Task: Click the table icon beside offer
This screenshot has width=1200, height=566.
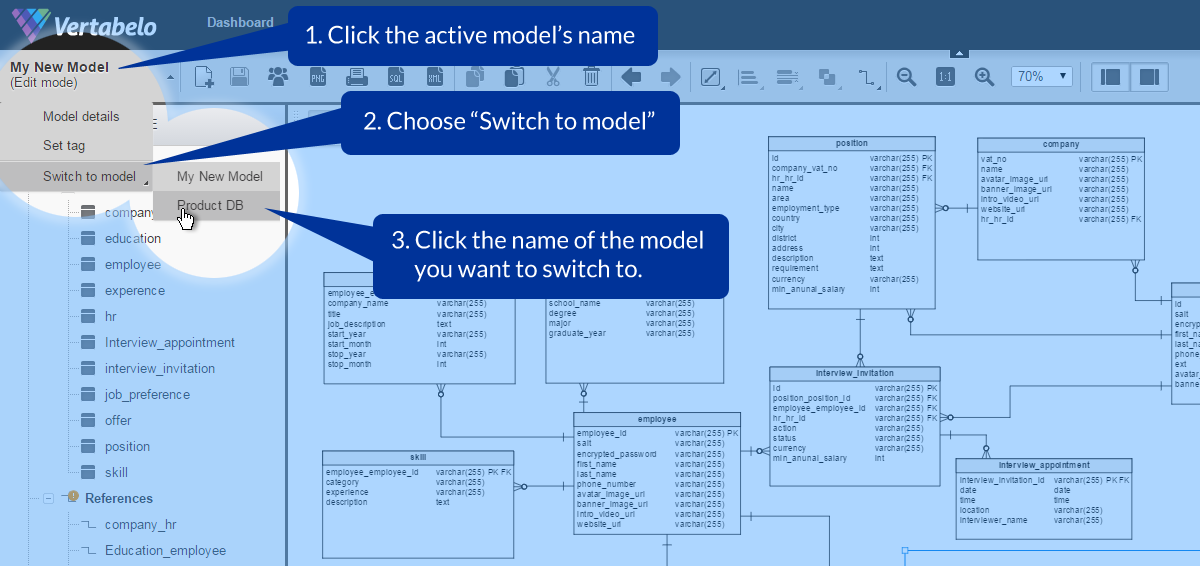Action: pyautogui.click(x=87, y=420)
